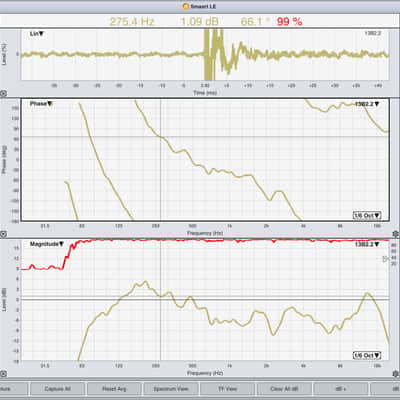Click the Reset Avg button

click(x=114, y=389)
